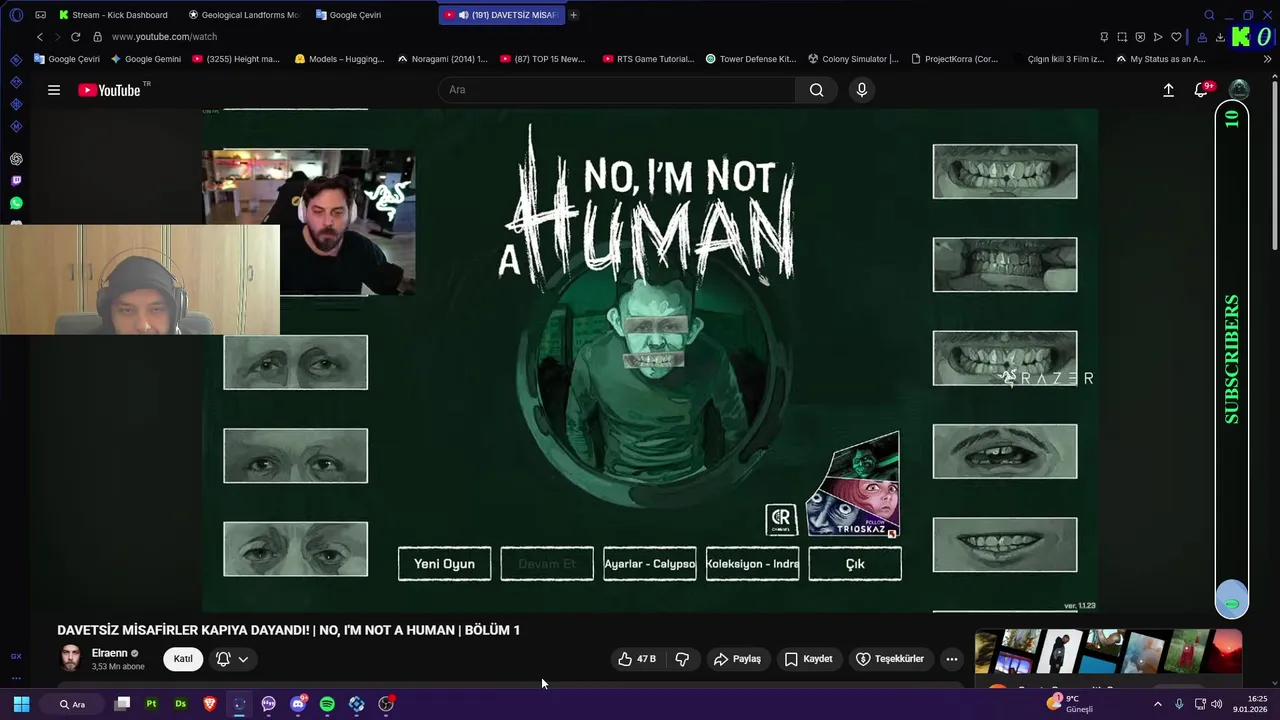Open the RTS Game Tutorial bookmark
The height and width of the screenshot is (720, 1280).
pos(648,59)
